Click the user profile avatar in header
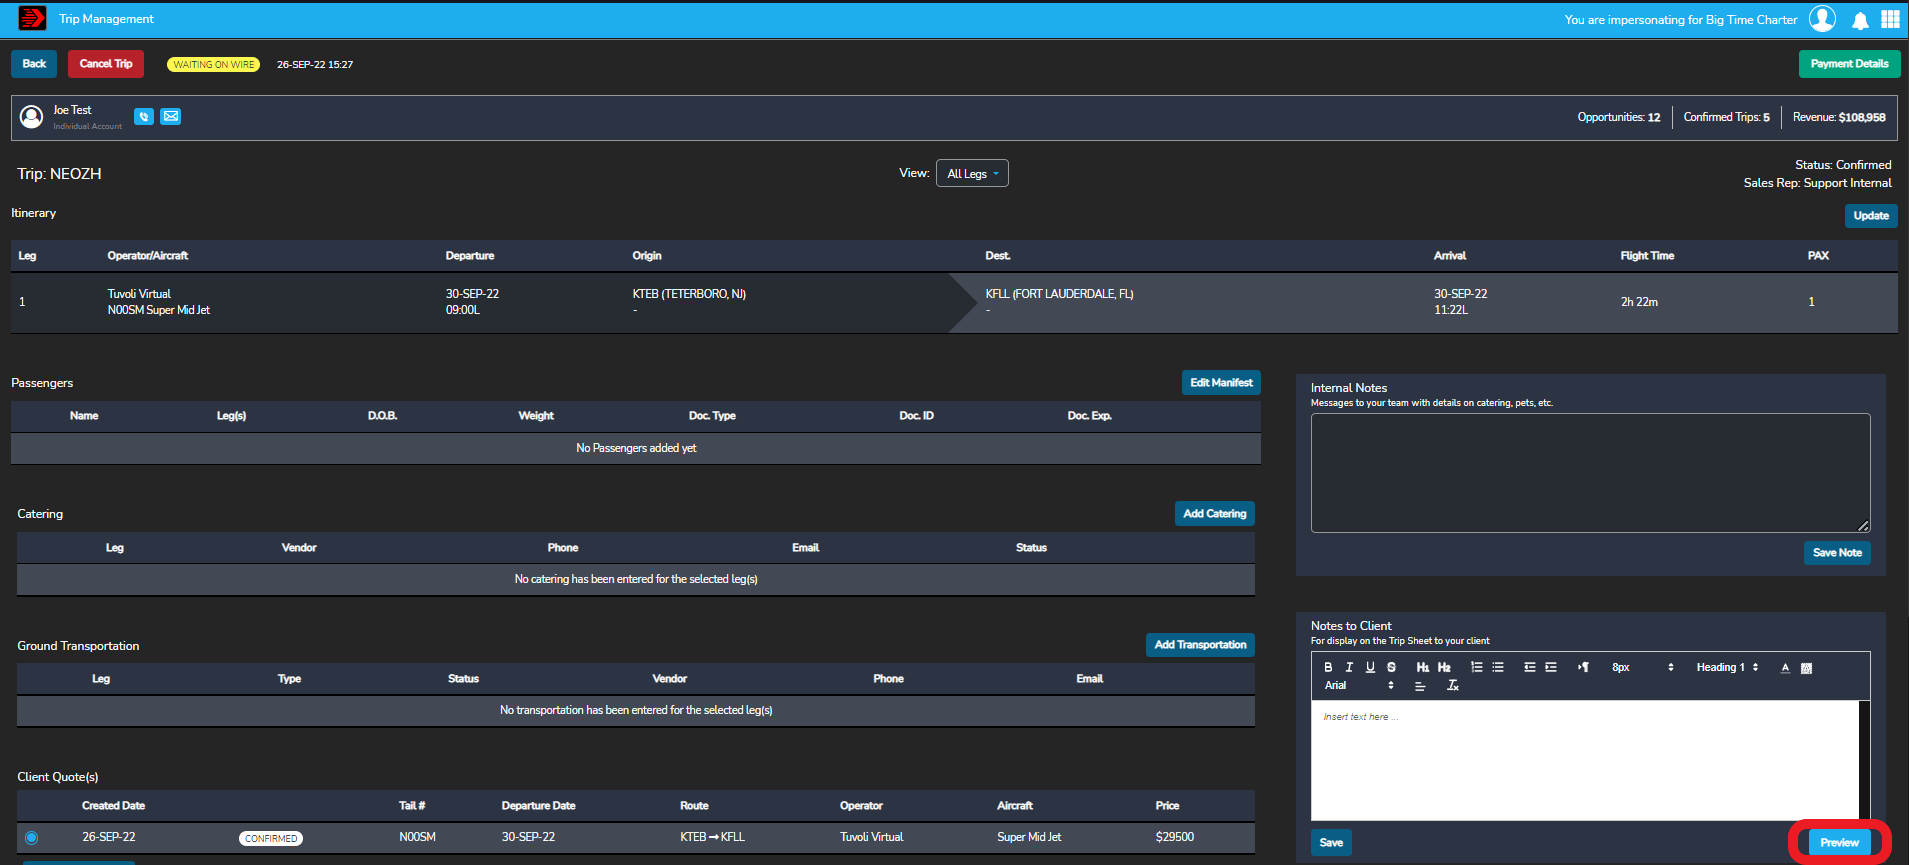1909x865 pixels. pyautogui.click(x=1822, y=19)
